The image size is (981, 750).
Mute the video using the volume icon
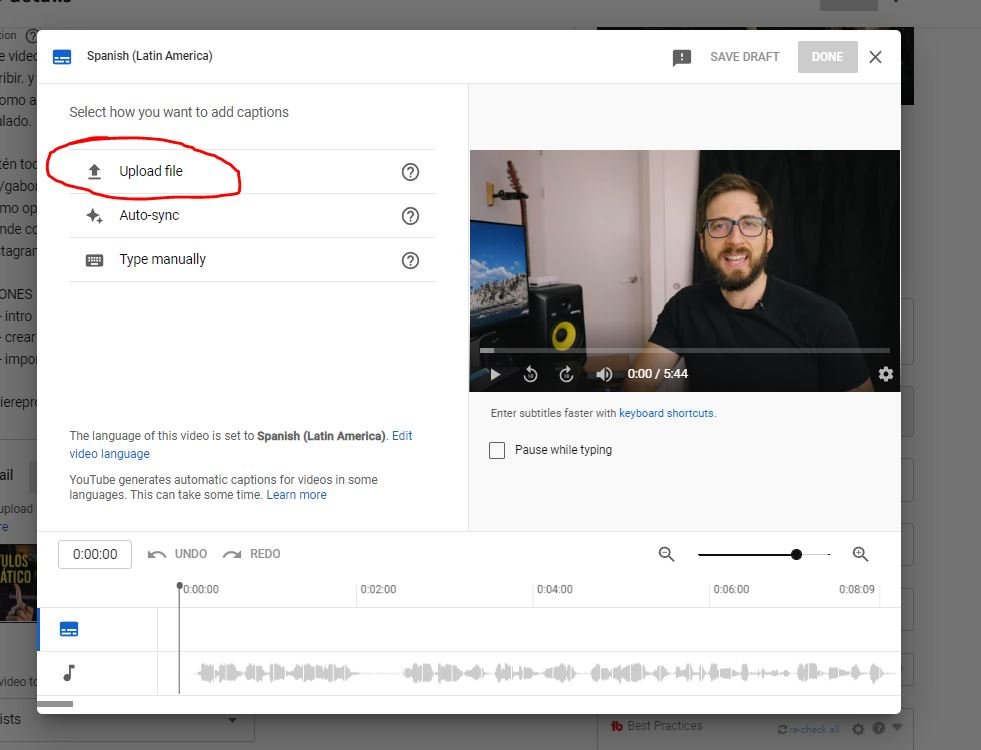point(604,373)
